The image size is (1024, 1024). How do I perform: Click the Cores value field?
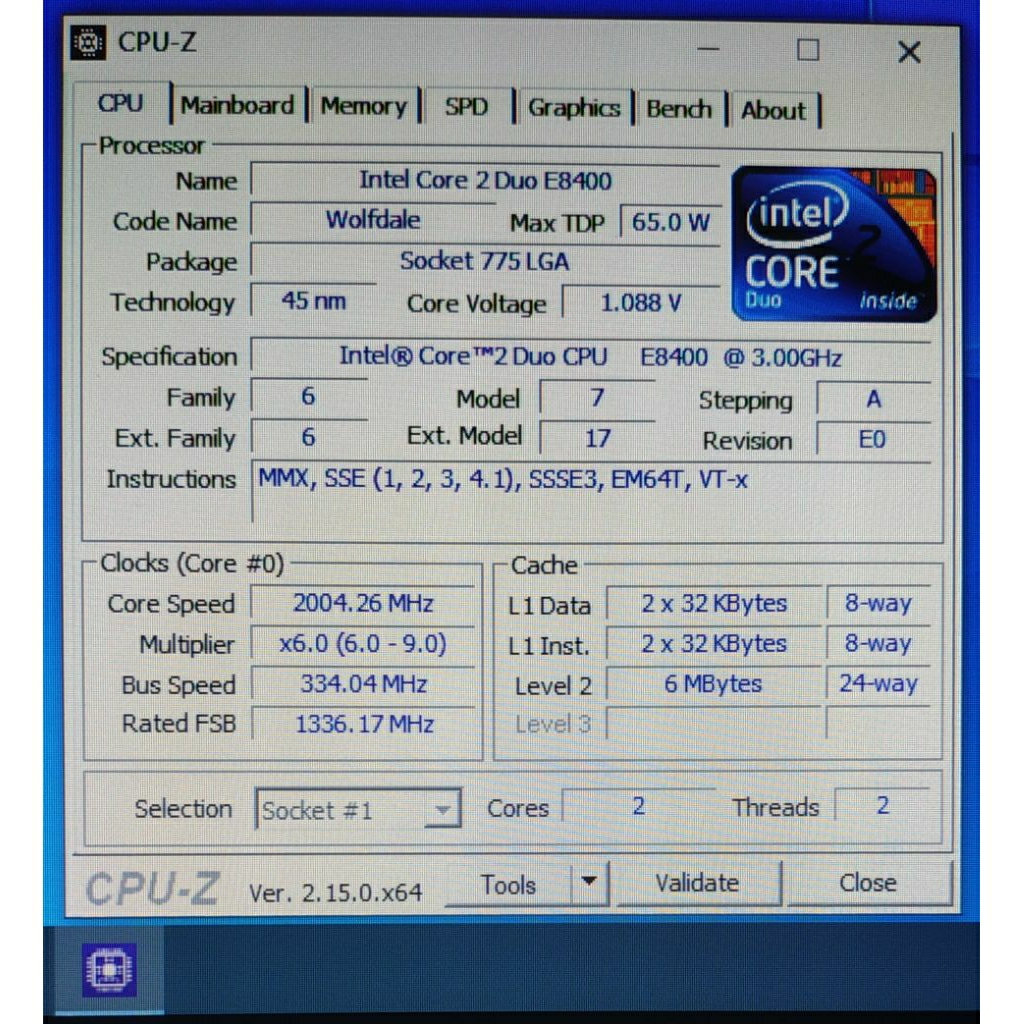[639, 806]
